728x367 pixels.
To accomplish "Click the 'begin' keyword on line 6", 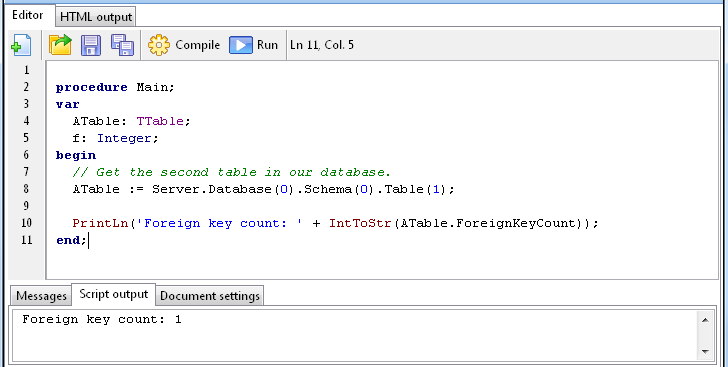I will (x=76, y=155).
